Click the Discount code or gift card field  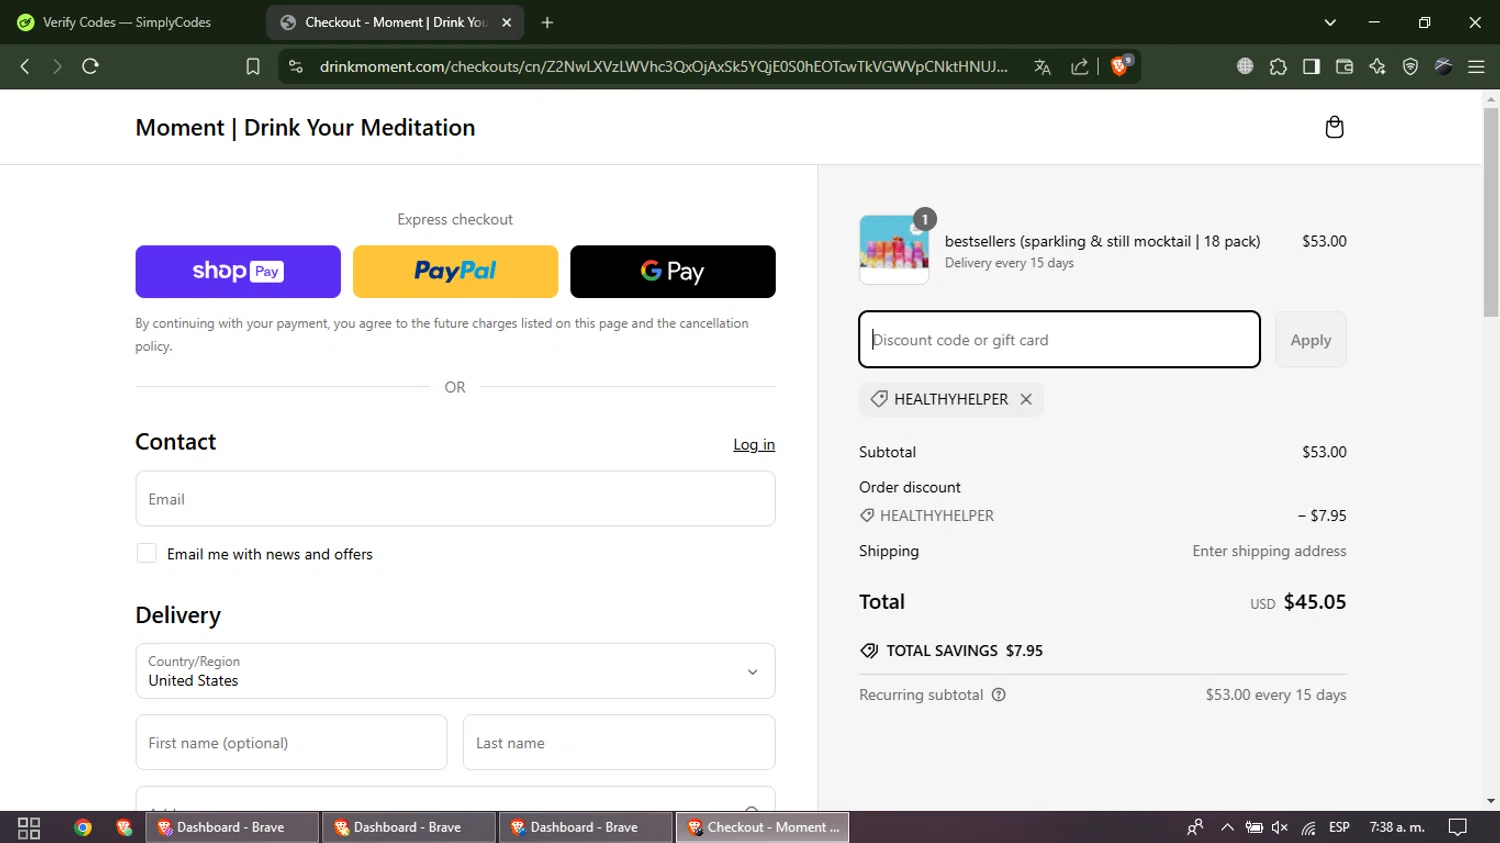[1059, 339]
